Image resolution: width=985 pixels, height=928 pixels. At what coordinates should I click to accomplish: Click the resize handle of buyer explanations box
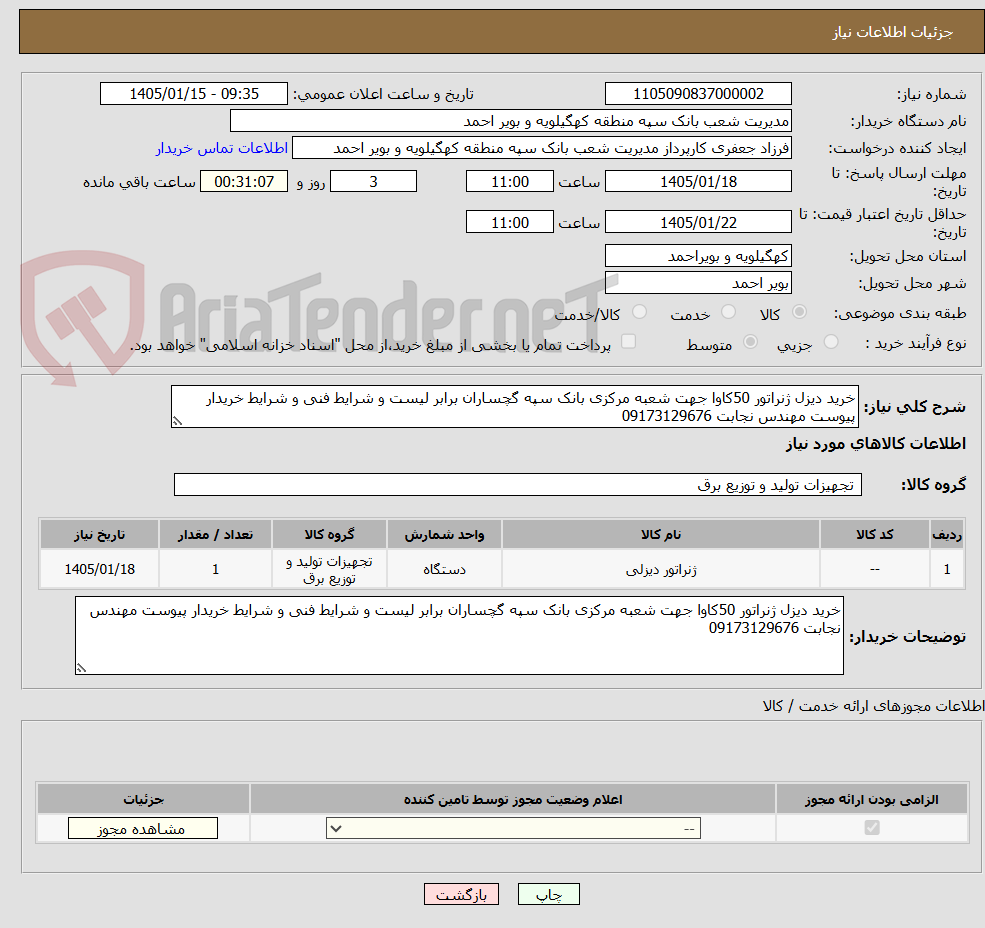[81, 668]
